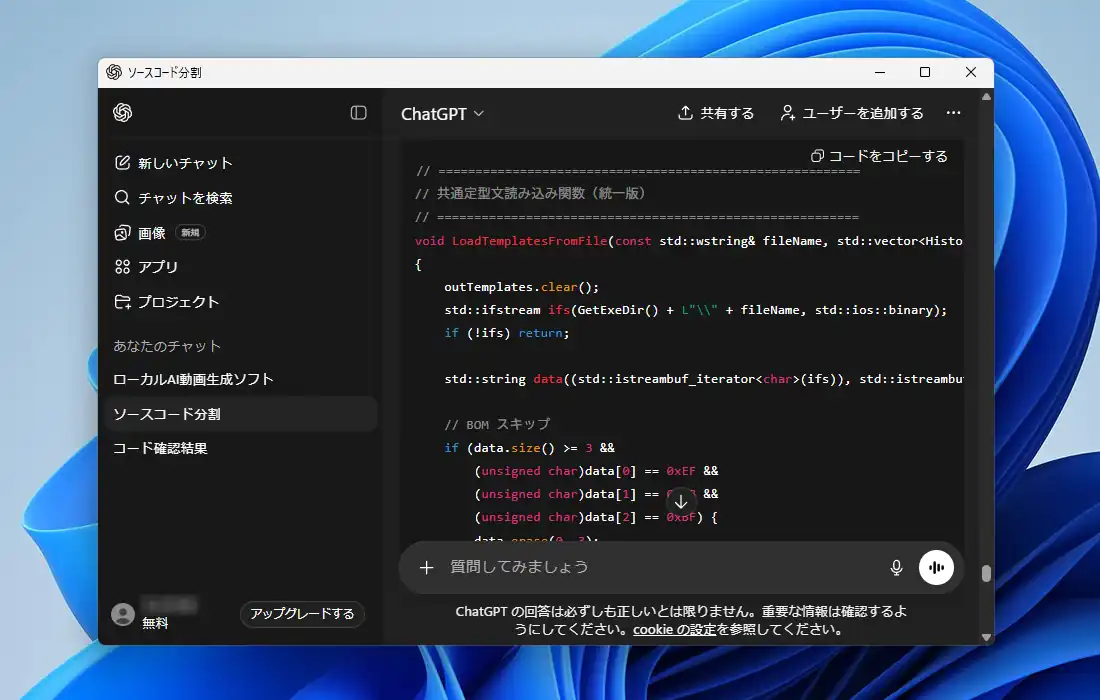
Task: Start voice mode with the waveform button
Action: point(936,567)
